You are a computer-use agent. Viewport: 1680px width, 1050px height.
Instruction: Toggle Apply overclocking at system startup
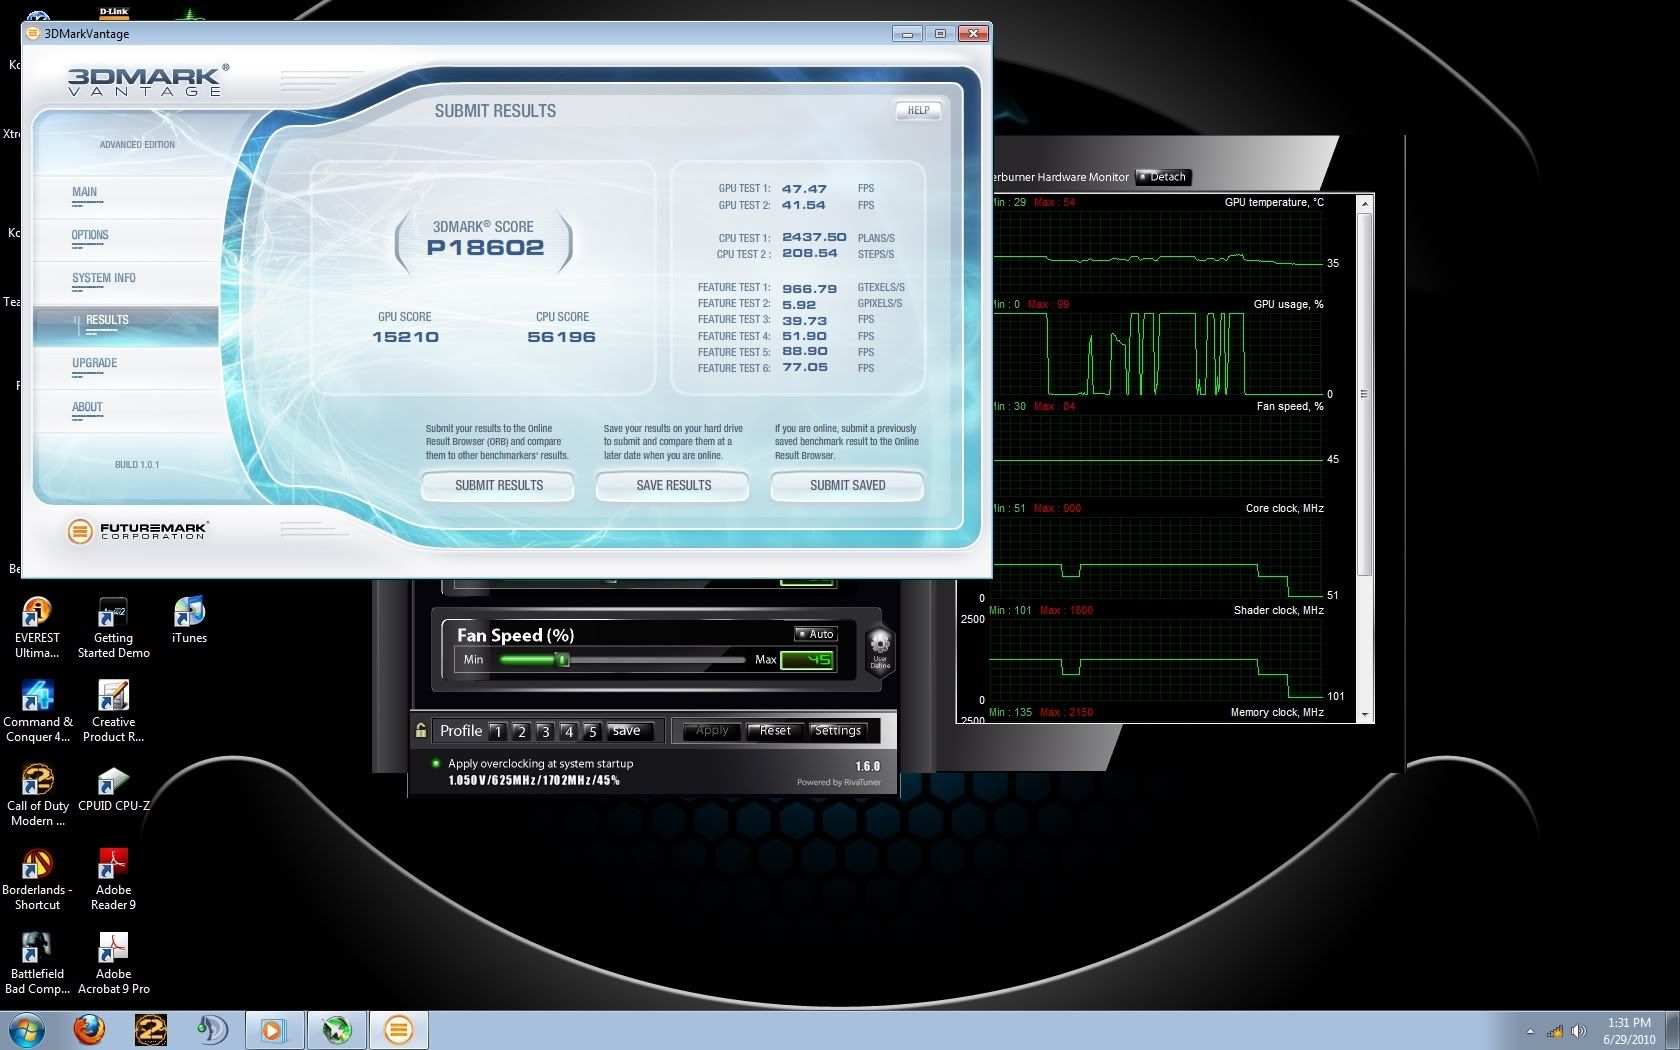point(436,763)
